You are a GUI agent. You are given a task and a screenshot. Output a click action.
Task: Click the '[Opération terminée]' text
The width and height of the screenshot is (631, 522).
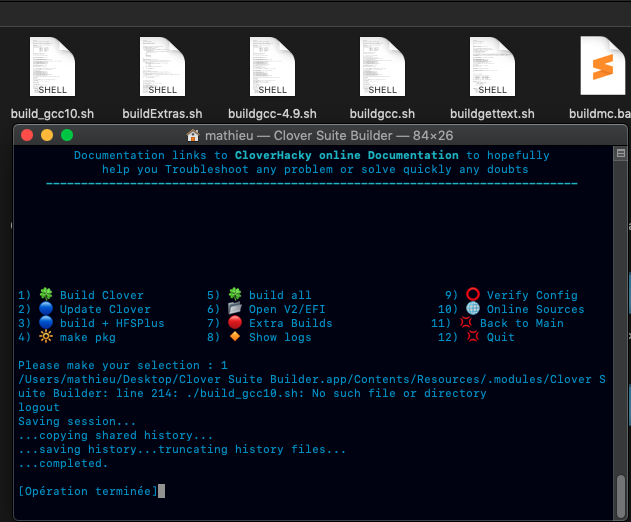pos(88,491)
